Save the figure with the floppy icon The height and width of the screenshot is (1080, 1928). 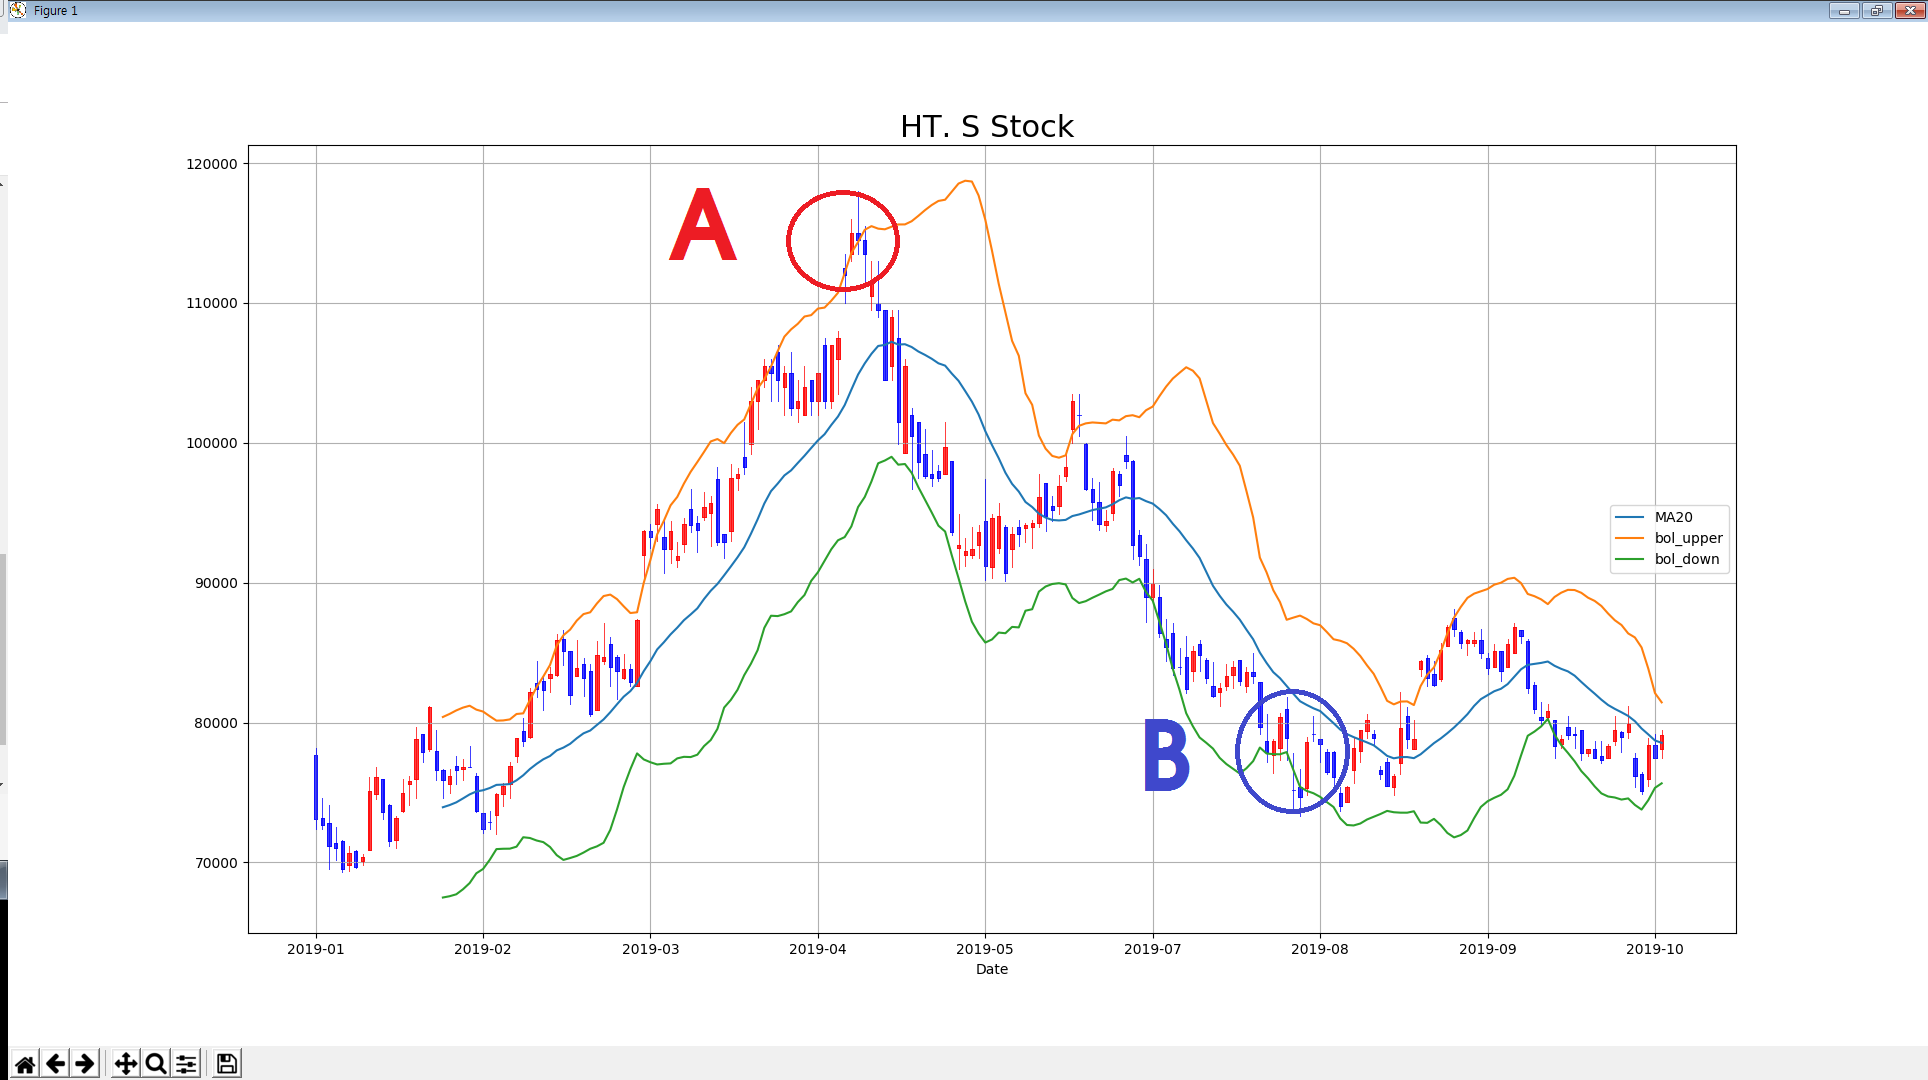[227, 1064]
